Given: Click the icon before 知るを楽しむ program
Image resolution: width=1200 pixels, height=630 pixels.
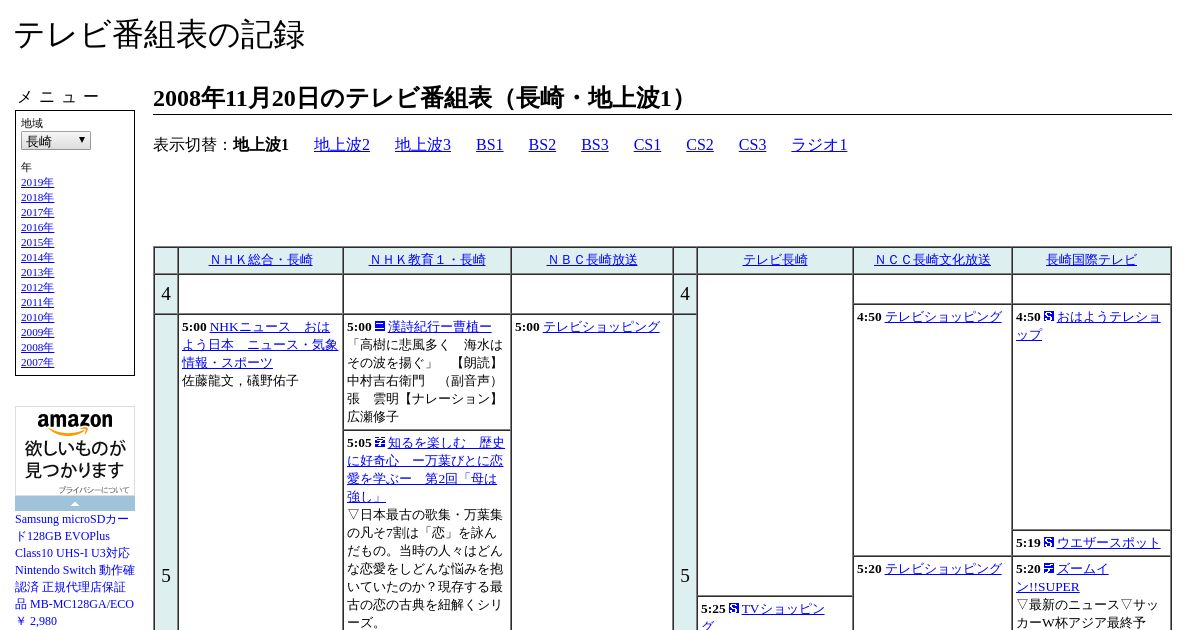Looking at the screenshot, I should [x=380, y=442].
